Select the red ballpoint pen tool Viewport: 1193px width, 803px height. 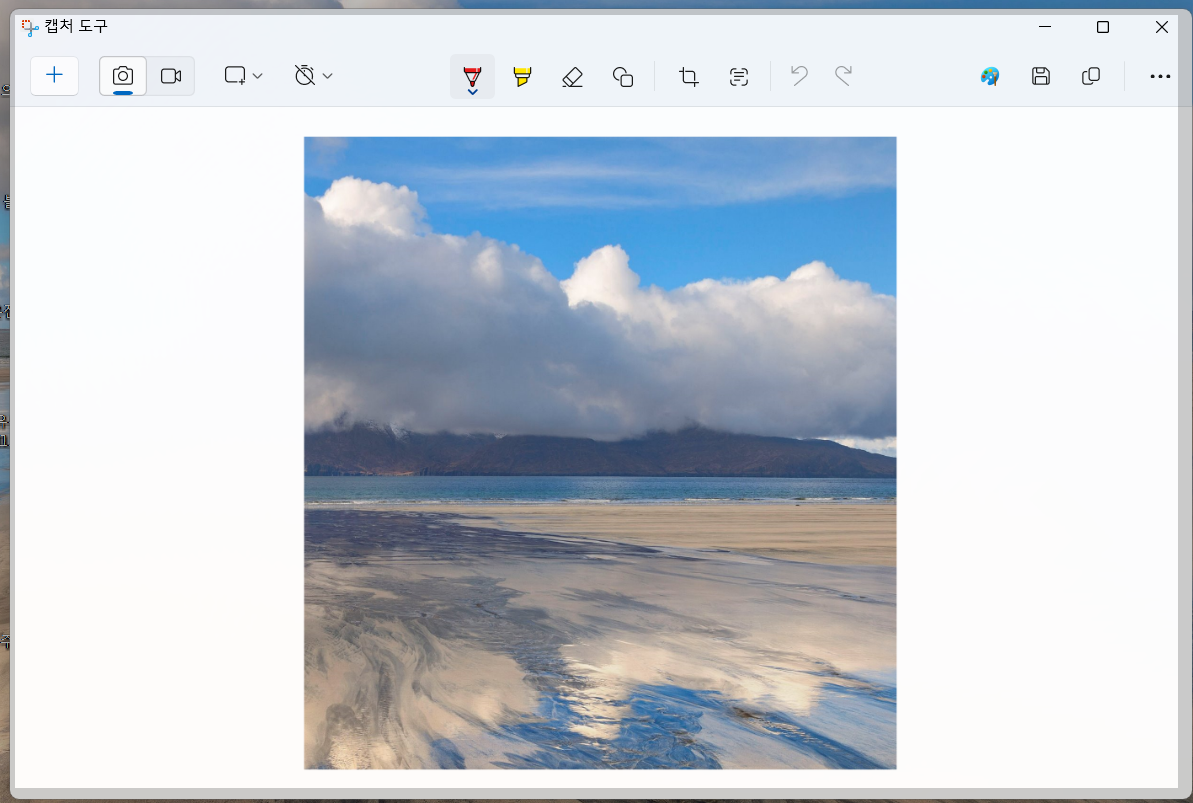tap(472, 76)
